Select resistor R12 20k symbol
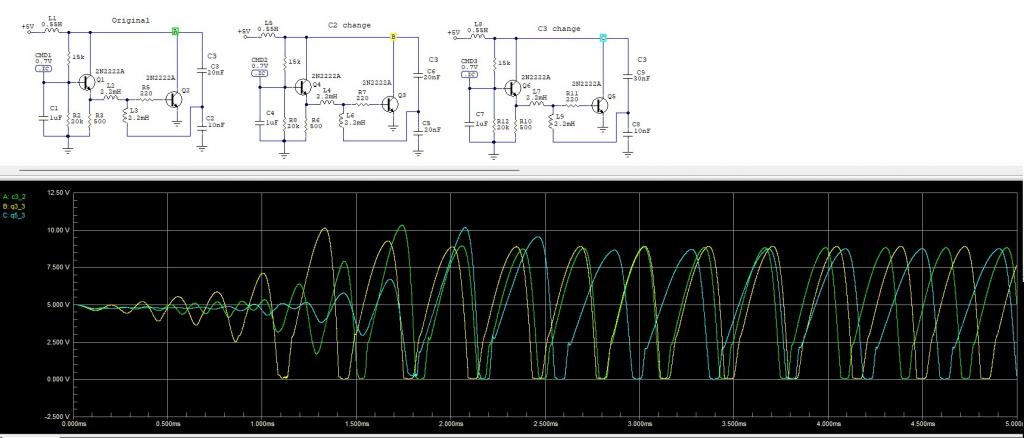This screenshot has width=1024, height=438. pyautogui.click(x=494, y=127)
